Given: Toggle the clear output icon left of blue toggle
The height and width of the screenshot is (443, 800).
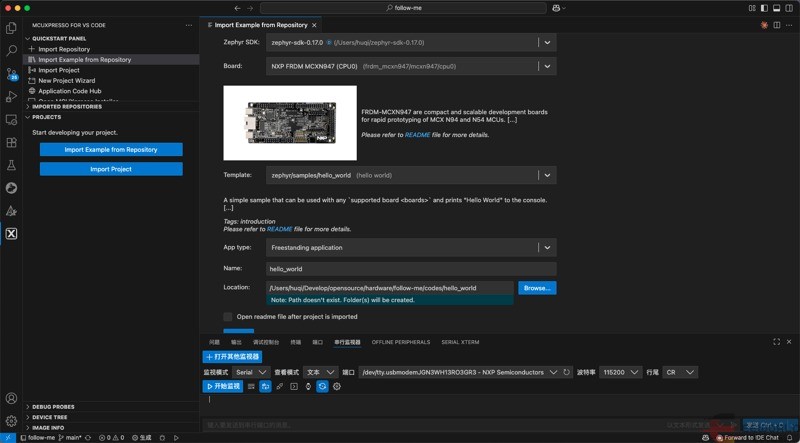Looking at the screenshot, I should (251, 386).
